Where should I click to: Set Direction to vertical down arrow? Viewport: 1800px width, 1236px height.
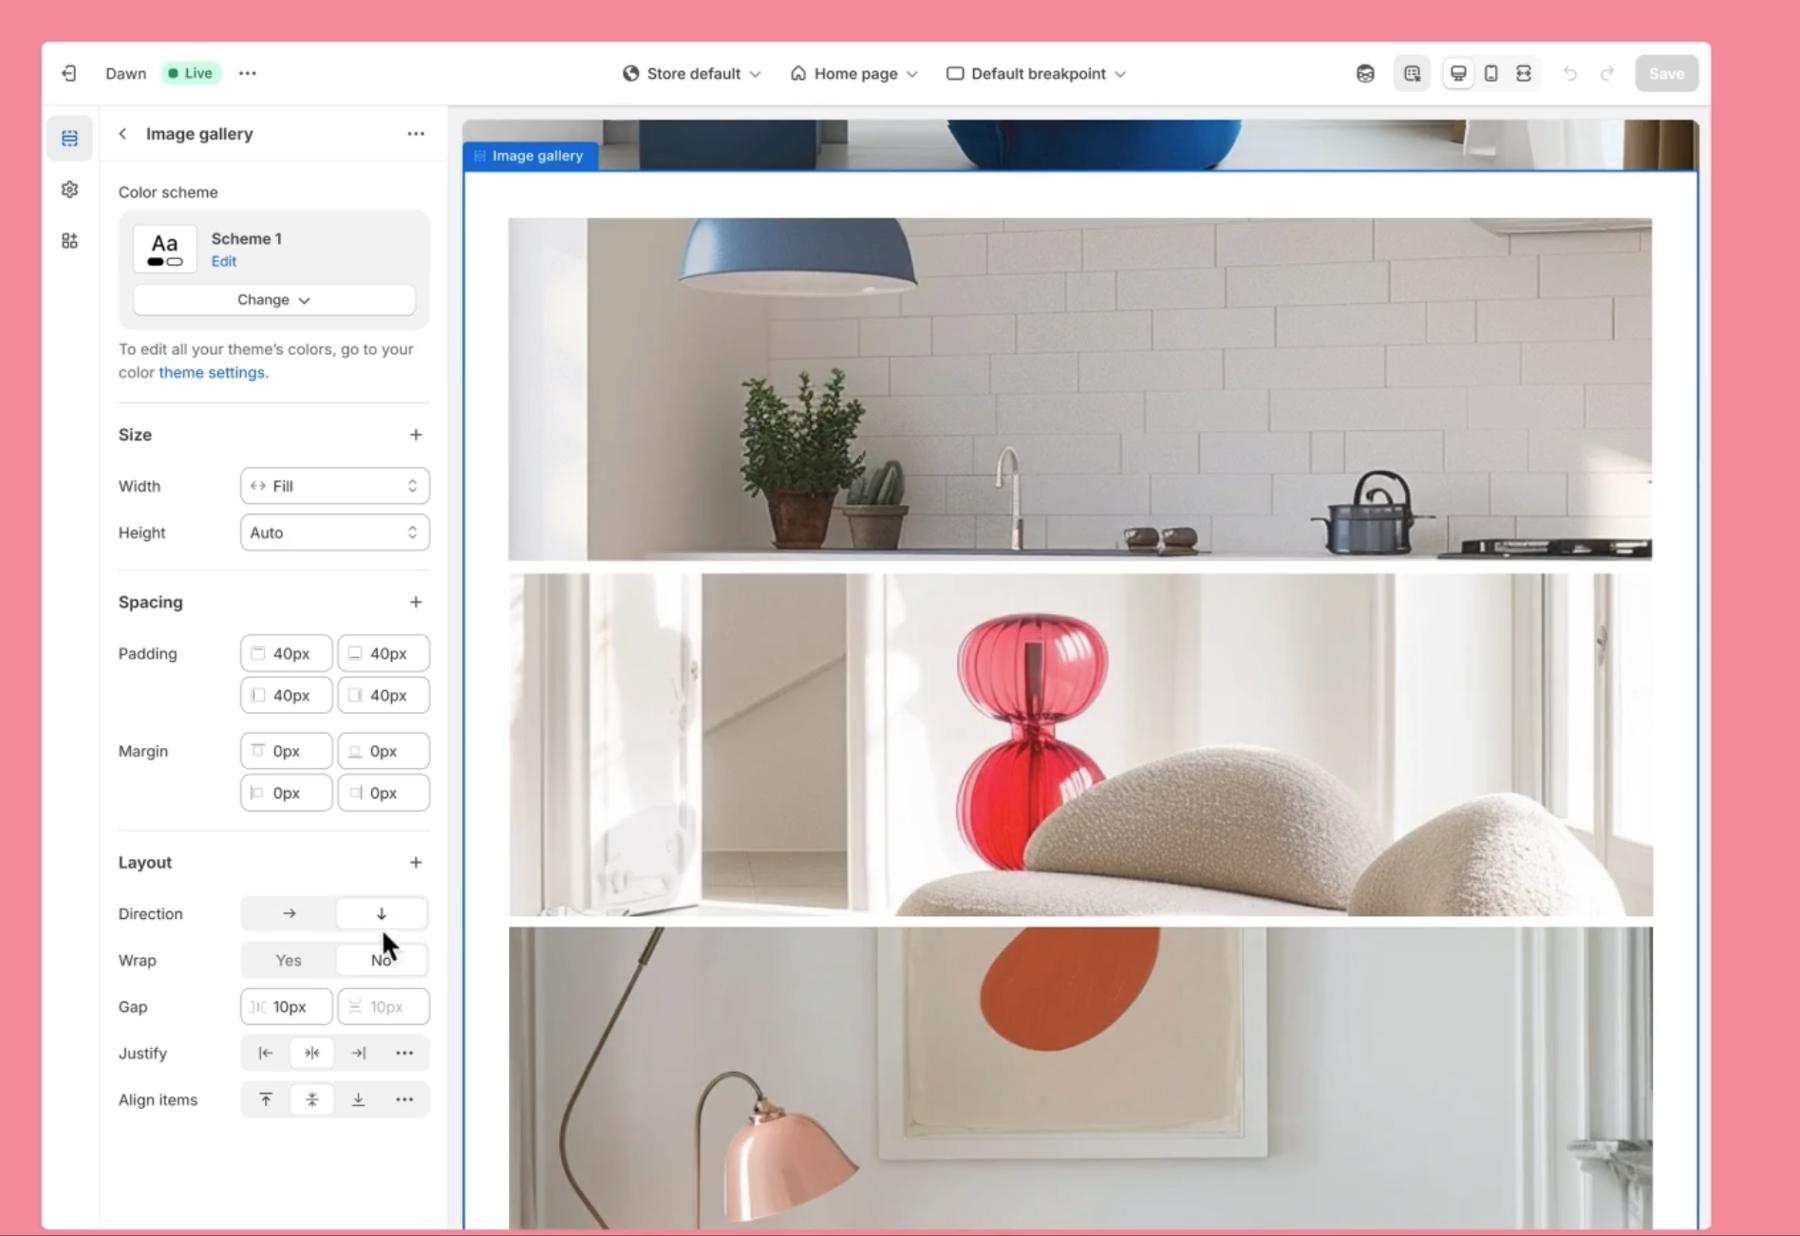pos(381,913)
